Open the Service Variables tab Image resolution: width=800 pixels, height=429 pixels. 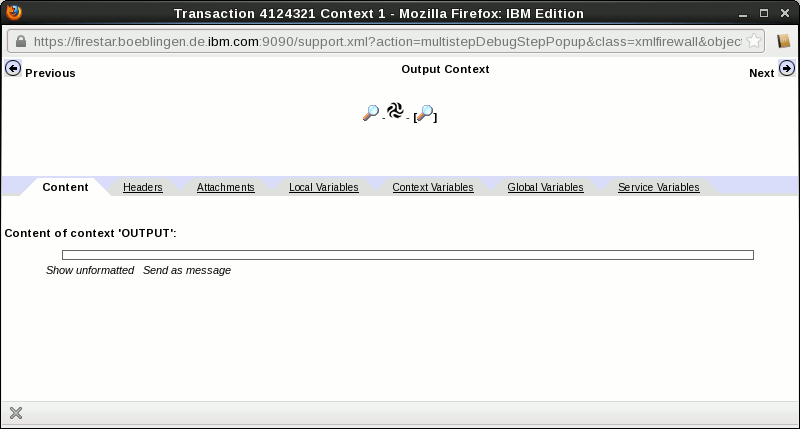coord(658,187)
